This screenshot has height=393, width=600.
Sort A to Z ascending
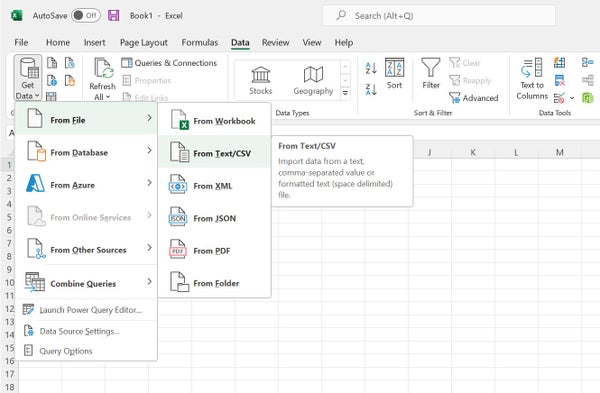tap(371, 68)
